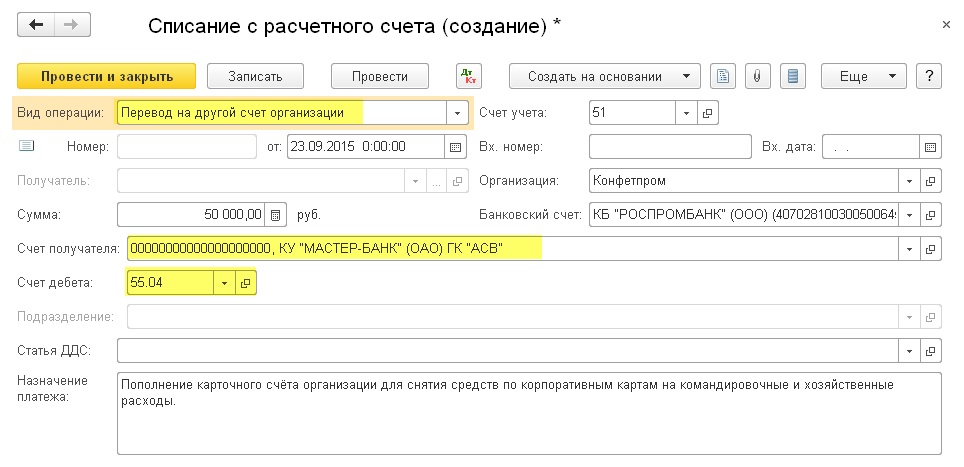Image resolution: width=964 pixels, height=467 pixels.
Task: Show Дт/Кт postings icon
Action: pyautogui.click(x=470, y=76)
